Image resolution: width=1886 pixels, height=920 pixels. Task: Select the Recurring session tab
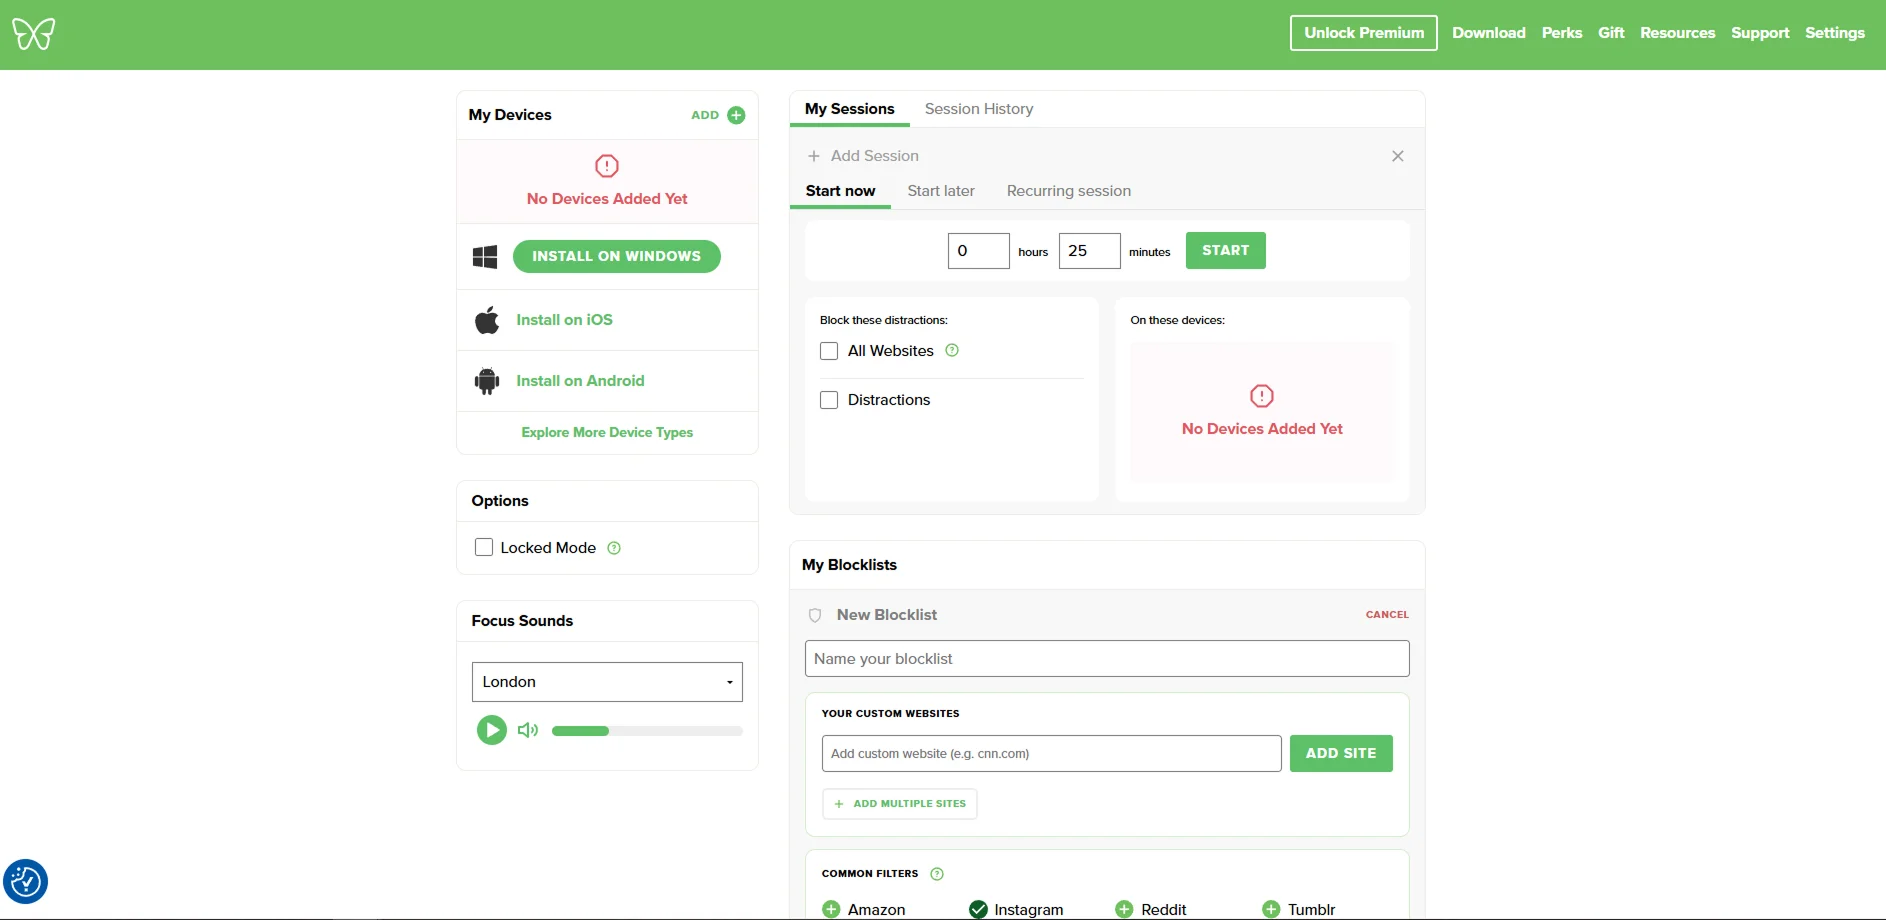[1068, 191]
